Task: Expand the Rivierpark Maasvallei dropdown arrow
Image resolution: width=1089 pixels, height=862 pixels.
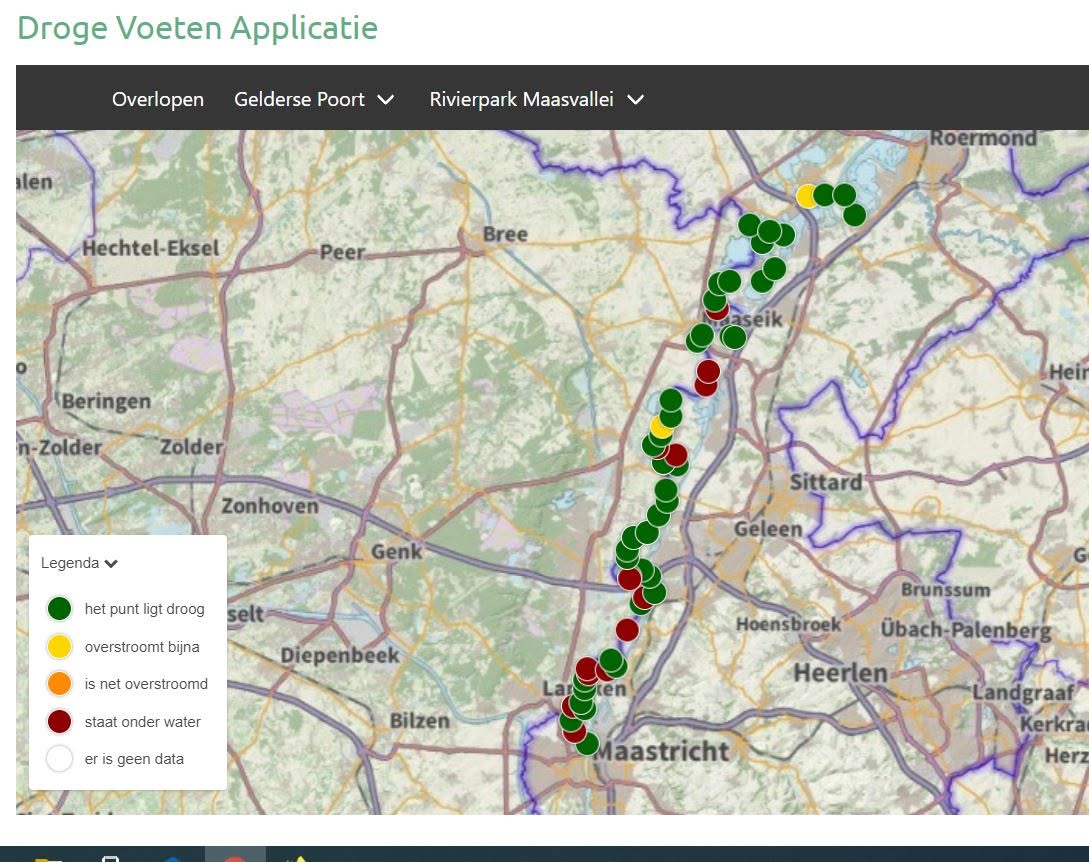Action: click(635, 100)
